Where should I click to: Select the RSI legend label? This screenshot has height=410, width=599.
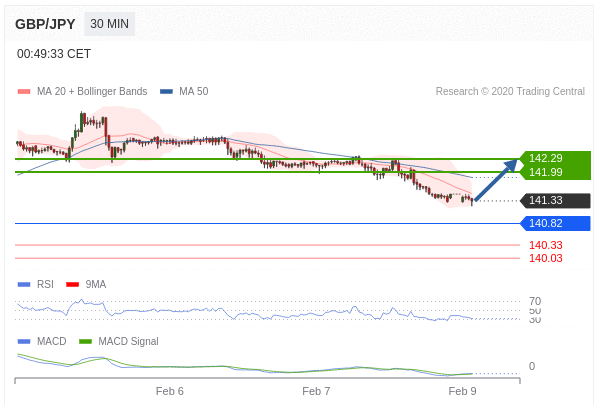45,284
